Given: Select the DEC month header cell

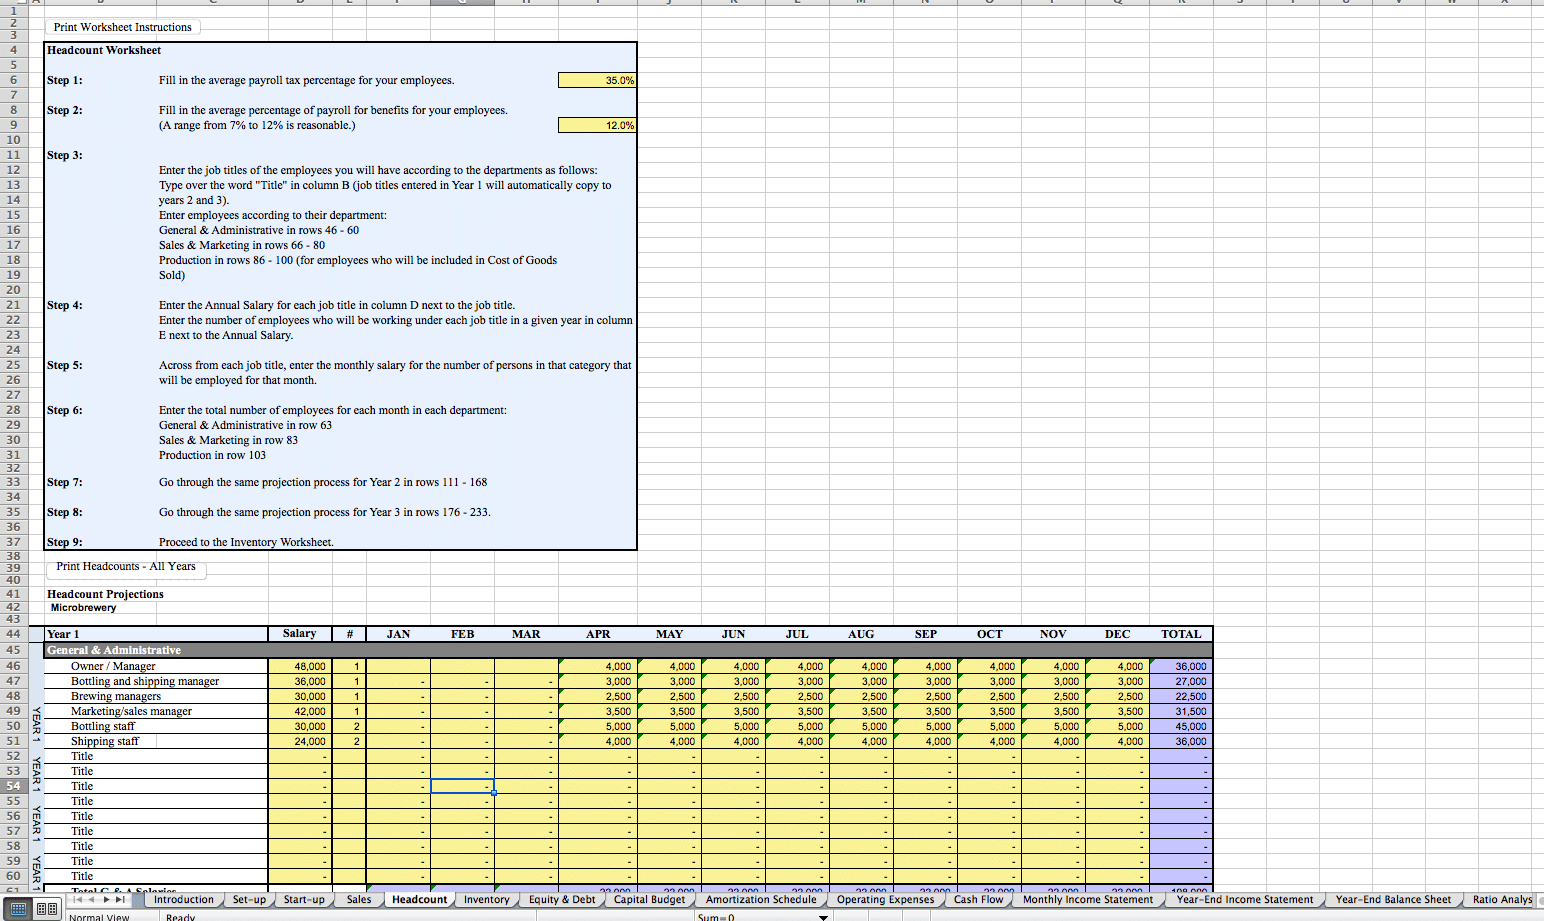Looking at the screenshot, I should point(1118,634).
